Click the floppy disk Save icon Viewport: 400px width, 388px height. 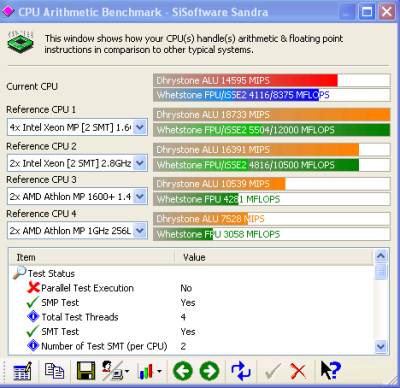pyautogui.click(x=86, y=371)
